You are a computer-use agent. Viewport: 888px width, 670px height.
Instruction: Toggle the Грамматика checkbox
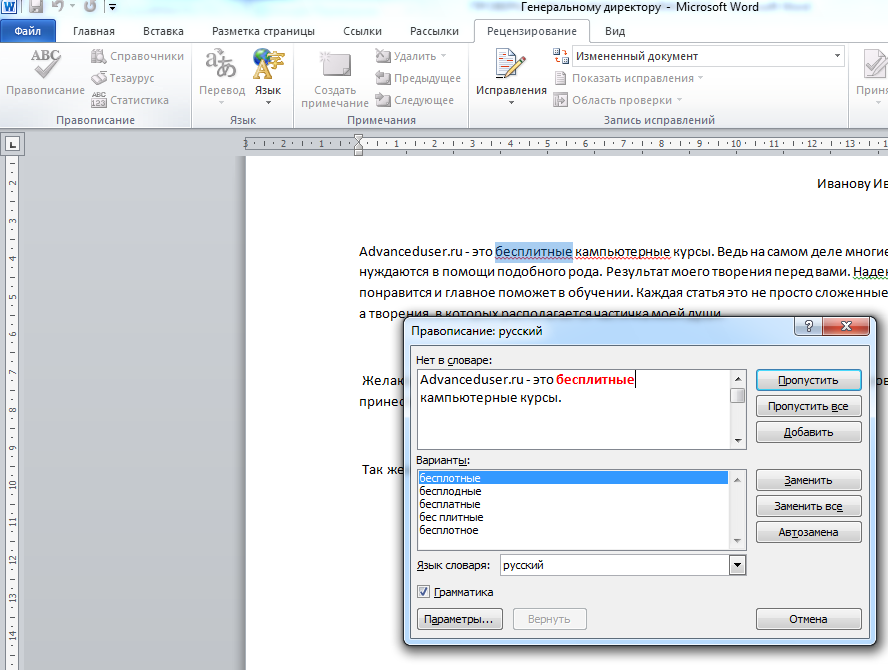pyautogui.click(x=423, y=592)
